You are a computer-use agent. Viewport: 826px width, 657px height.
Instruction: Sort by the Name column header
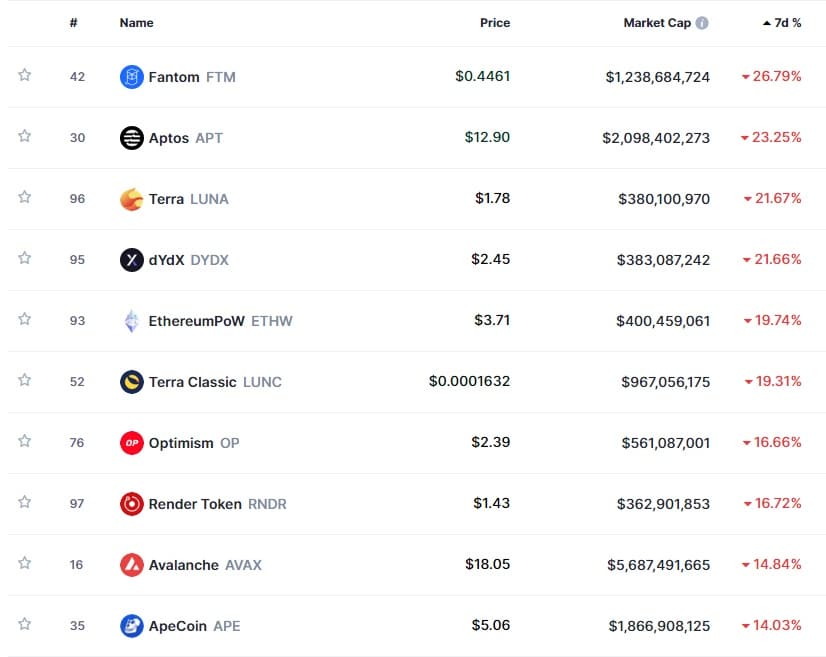(136, 23)
